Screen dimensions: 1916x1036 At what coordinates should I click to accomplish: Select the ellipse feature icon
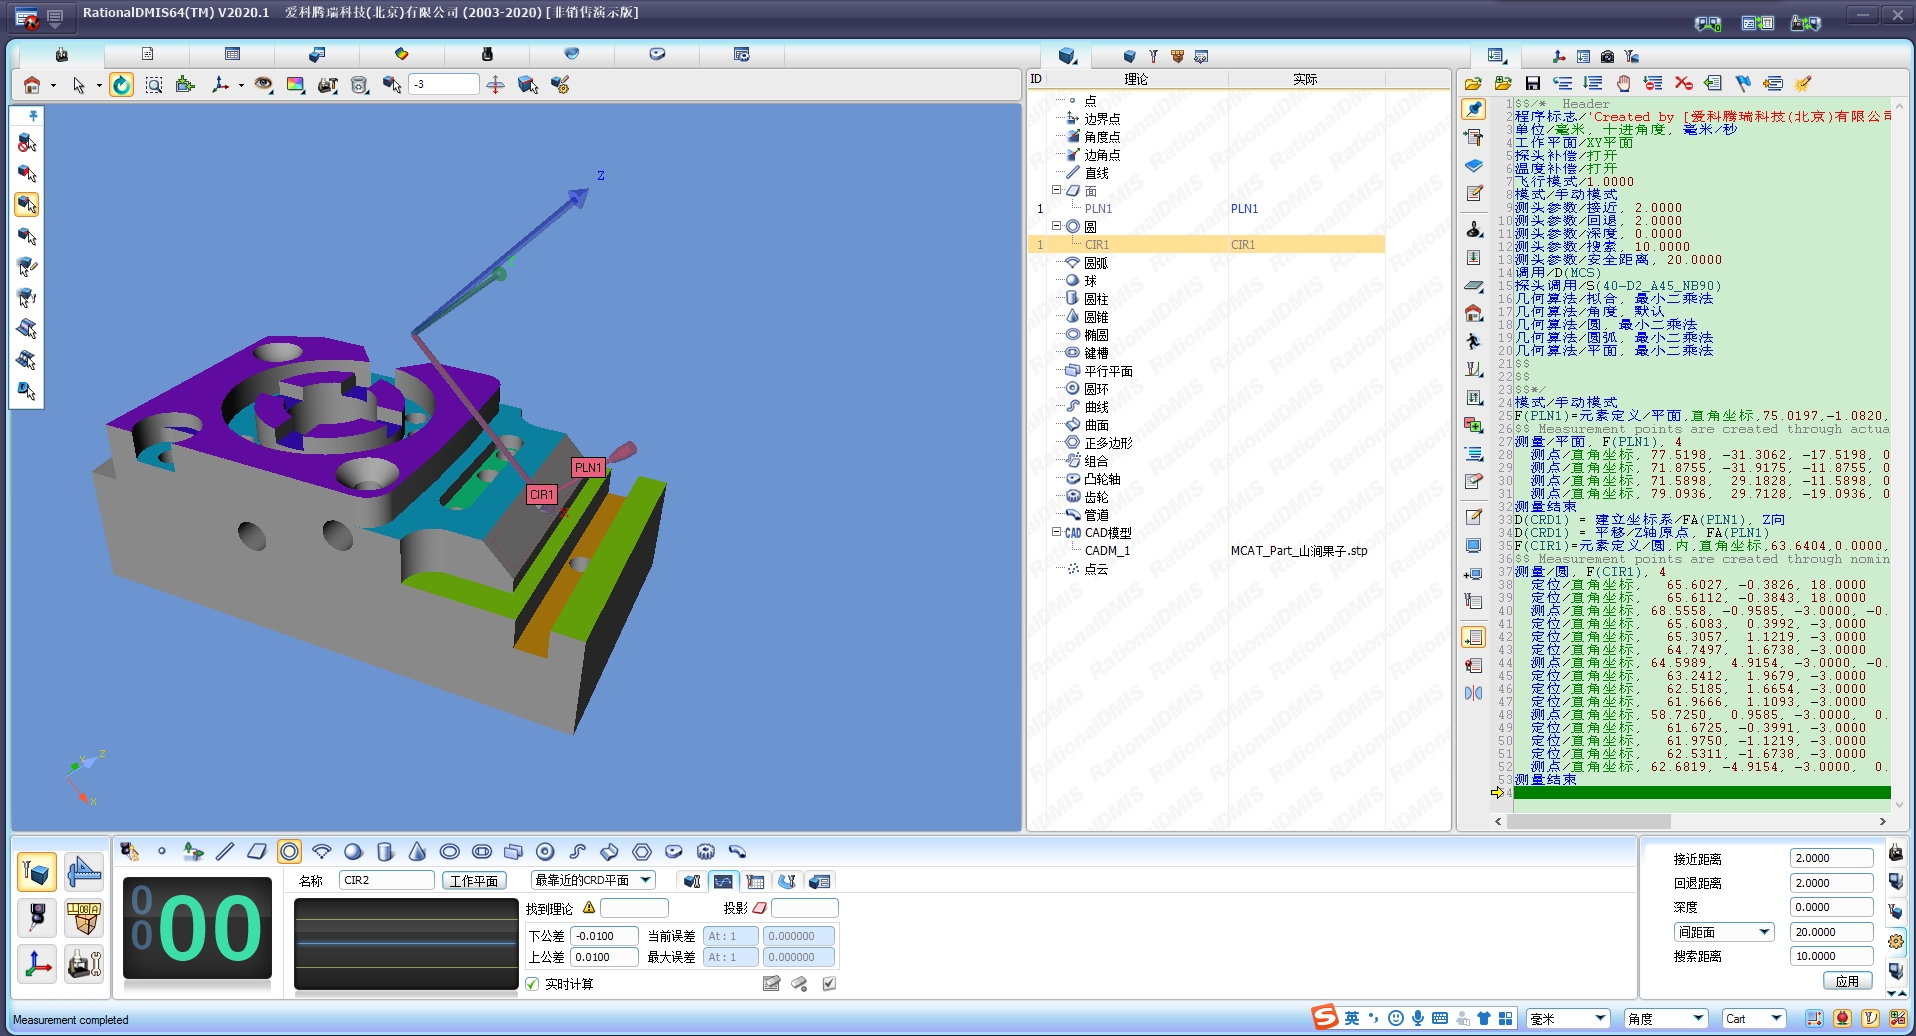[x=449, y=852]
